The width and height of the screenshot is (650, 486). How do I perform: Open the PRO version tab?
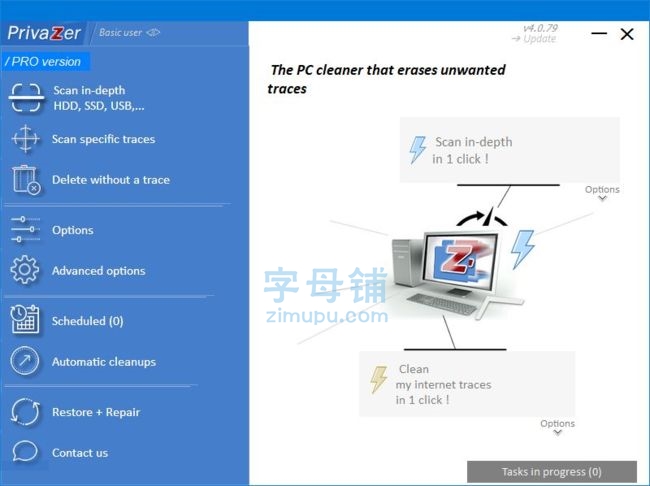[x=44, y=62]
